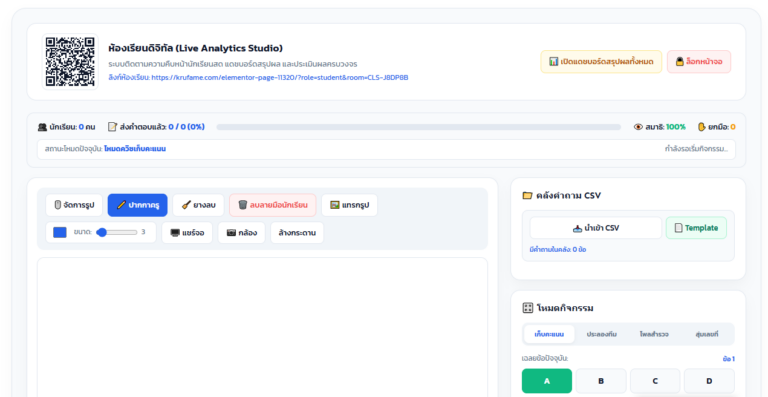Select the จัดการรูป manage image tool
This screenshot has height=397, width=768.
tap(74, 205)
